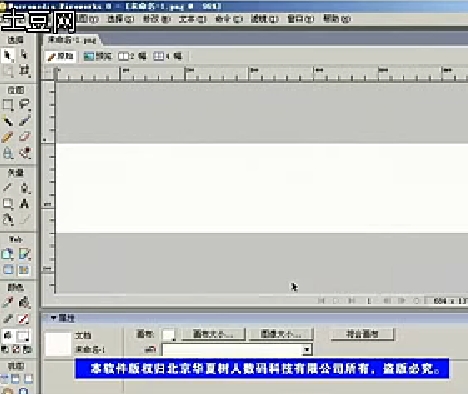Open the fill color box
Screen dimensions: 468x394
tap(24, 336)
